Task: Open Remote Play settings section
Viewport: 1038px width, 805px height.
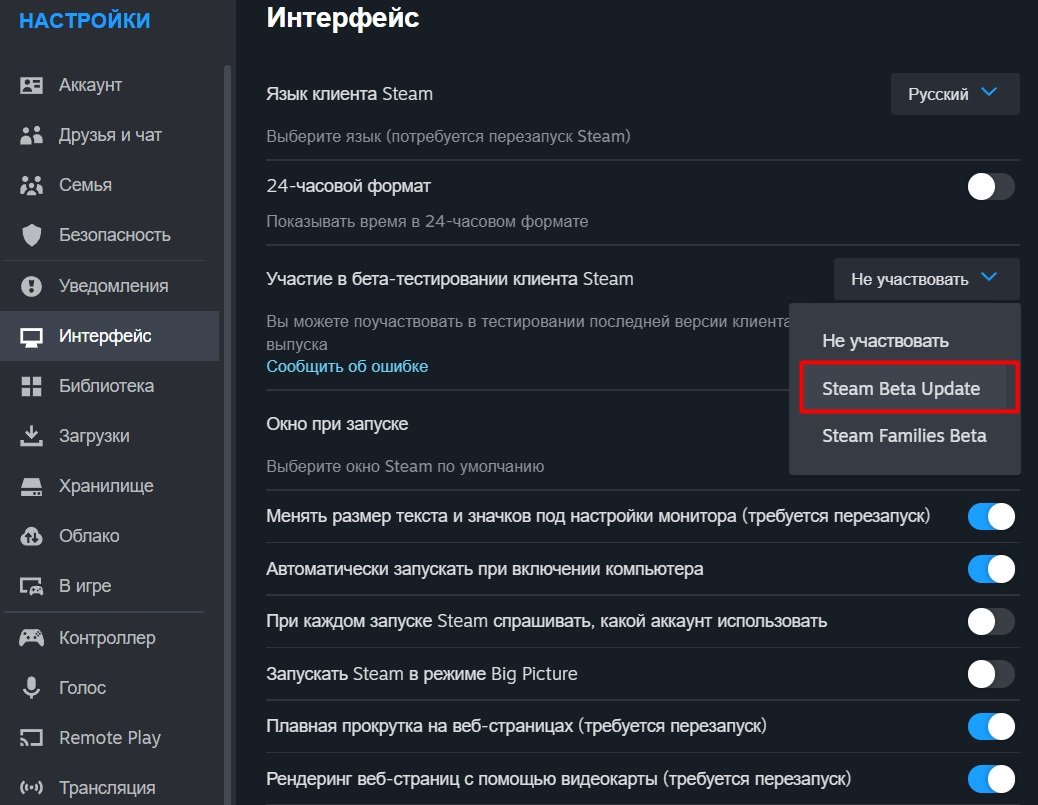Action: pyautogui.click(x=110, y=737)
